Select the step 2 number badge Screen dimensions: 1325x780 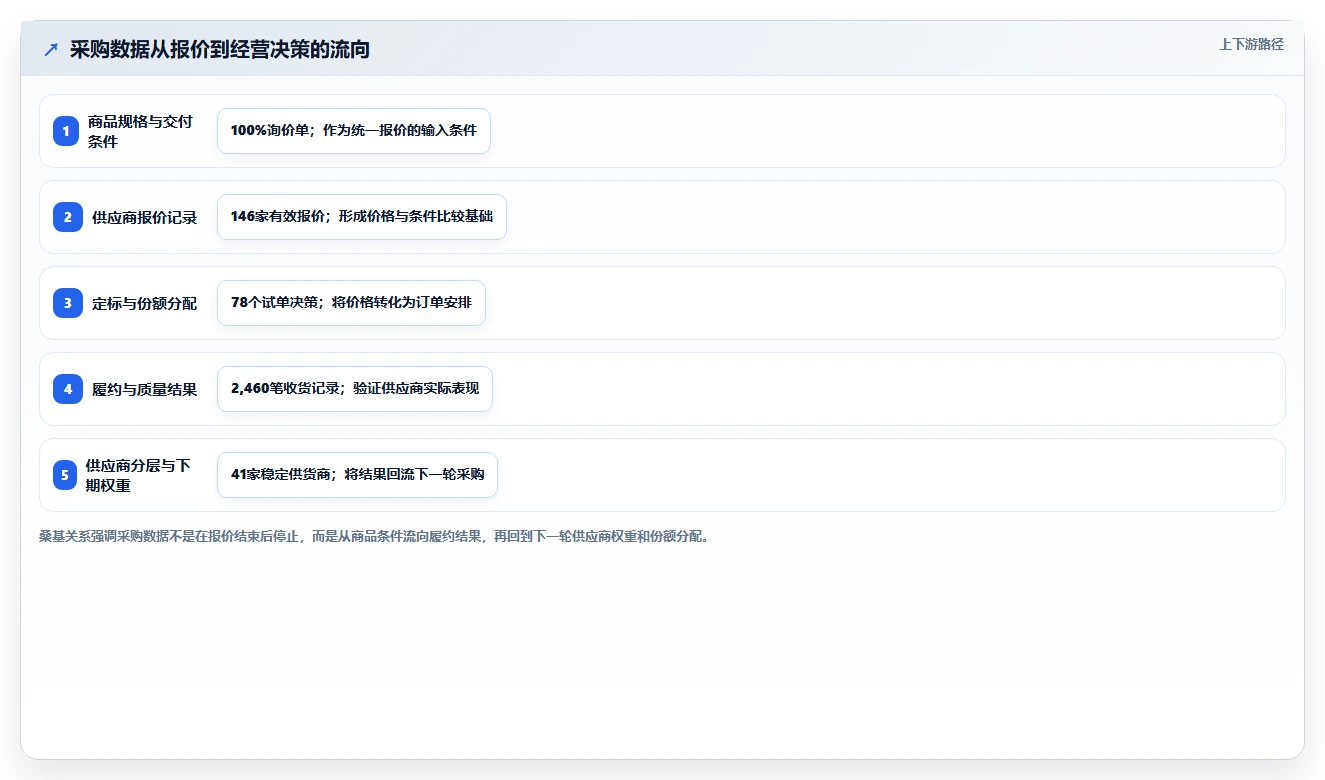pyautogui.click(x=68, y=217)
